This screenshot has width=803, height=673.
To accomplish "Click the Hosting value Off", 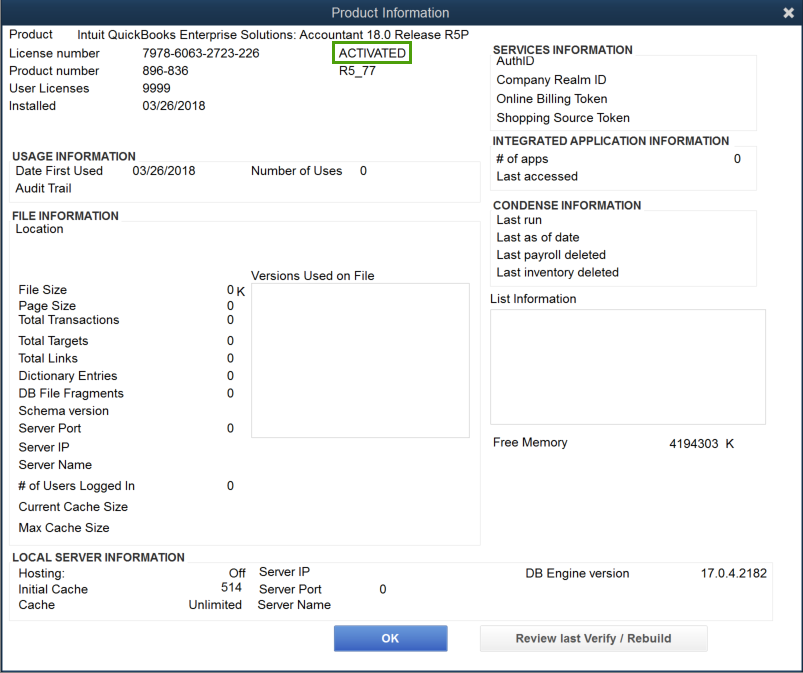I will [x=237, y=573].
